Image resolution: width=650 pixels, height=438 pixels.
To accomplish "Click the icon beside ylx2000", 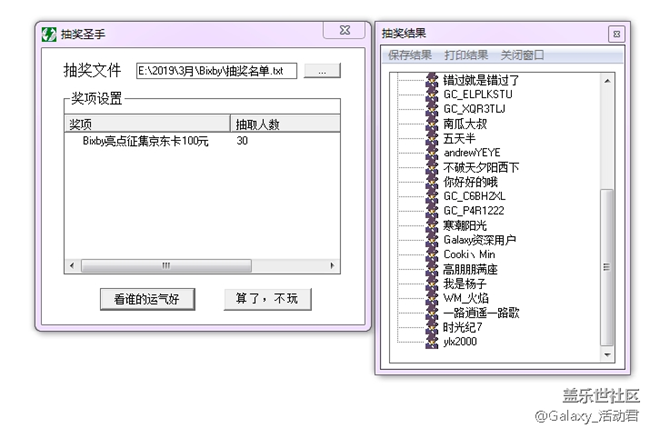I will point(432,341).
